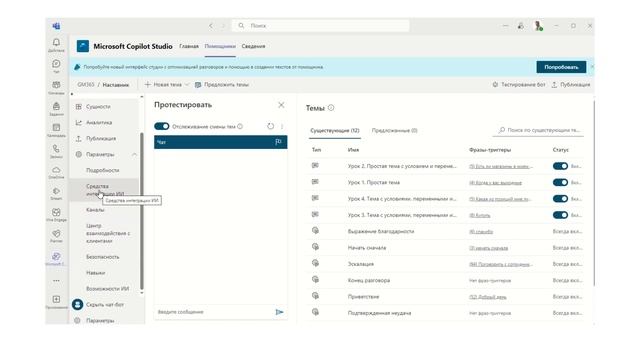Open the user profile avatar
This screenshot has height=360, width=640.
tap(538, 26)
